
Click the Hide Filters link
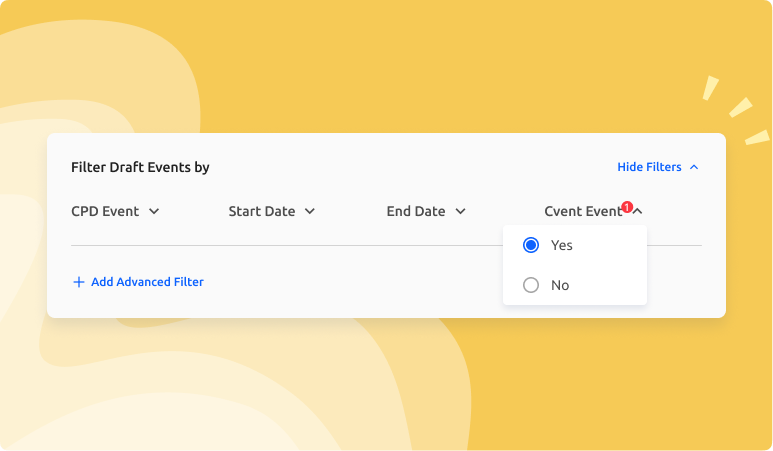pyautogui.click(x=649, y=167)
